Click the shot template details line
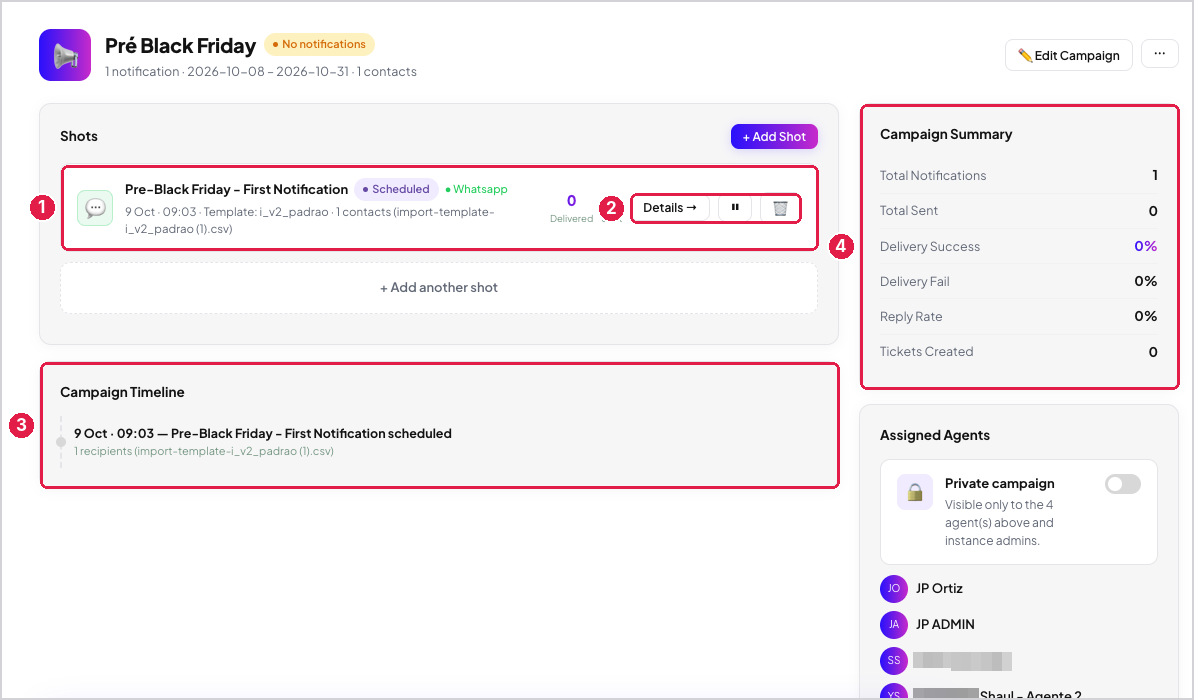The width and height of the screenshot is (1194, 700). tap(310, 220)
